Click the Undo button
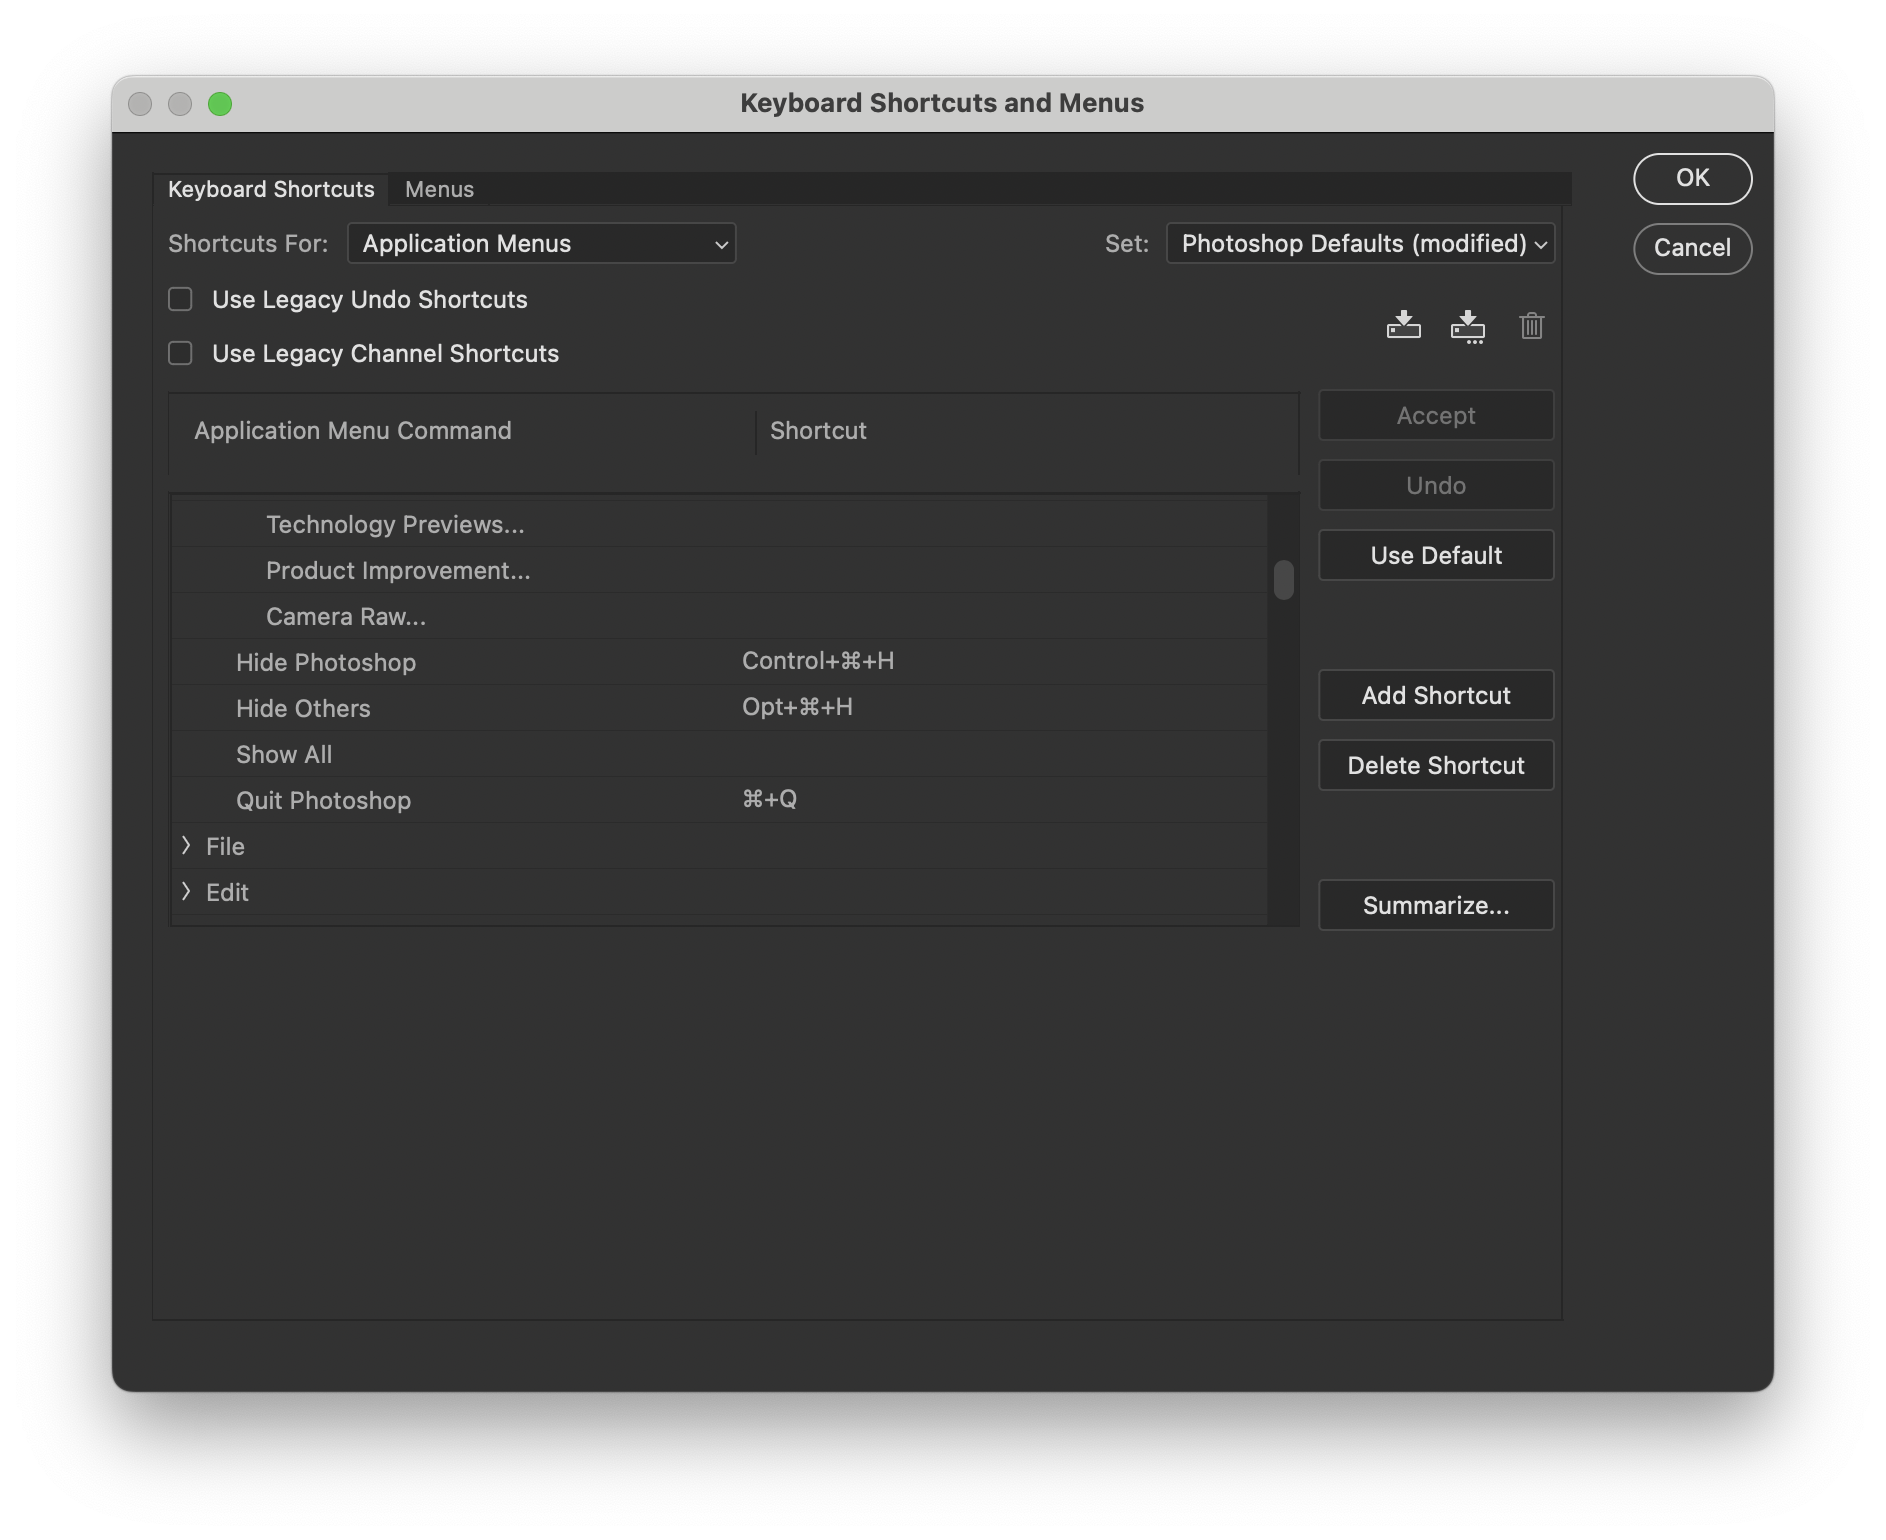1886x1540 pixels. pos(1436,485)
